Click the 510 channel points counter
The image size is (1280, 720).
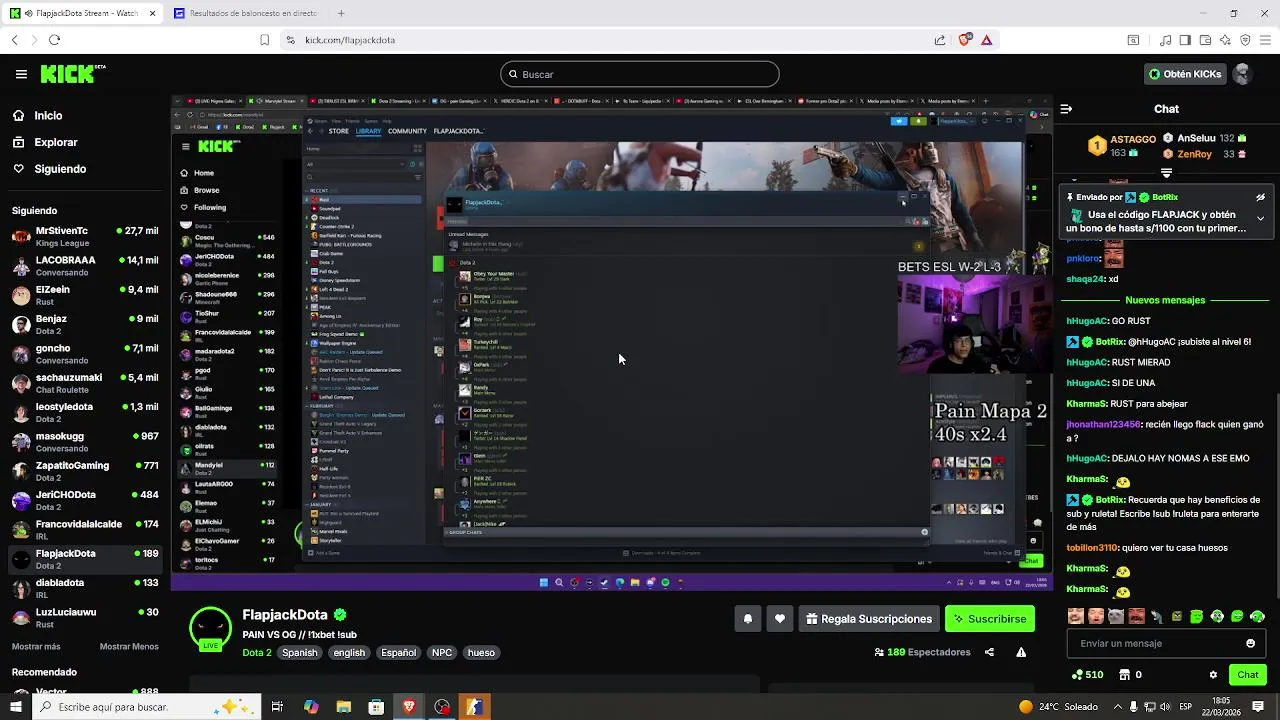click(x=1087, y=675)
